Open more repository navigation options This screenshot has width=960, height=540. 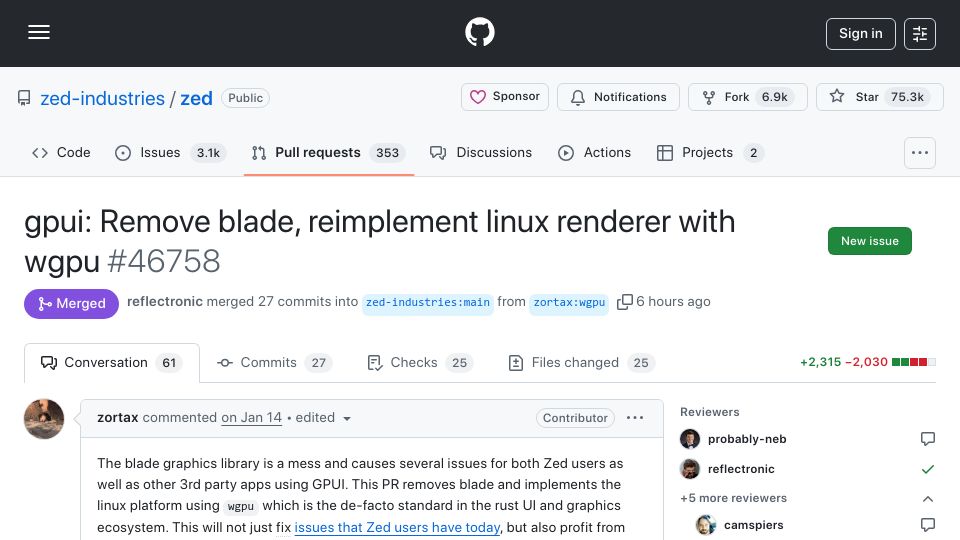click(x=920, y=153)
